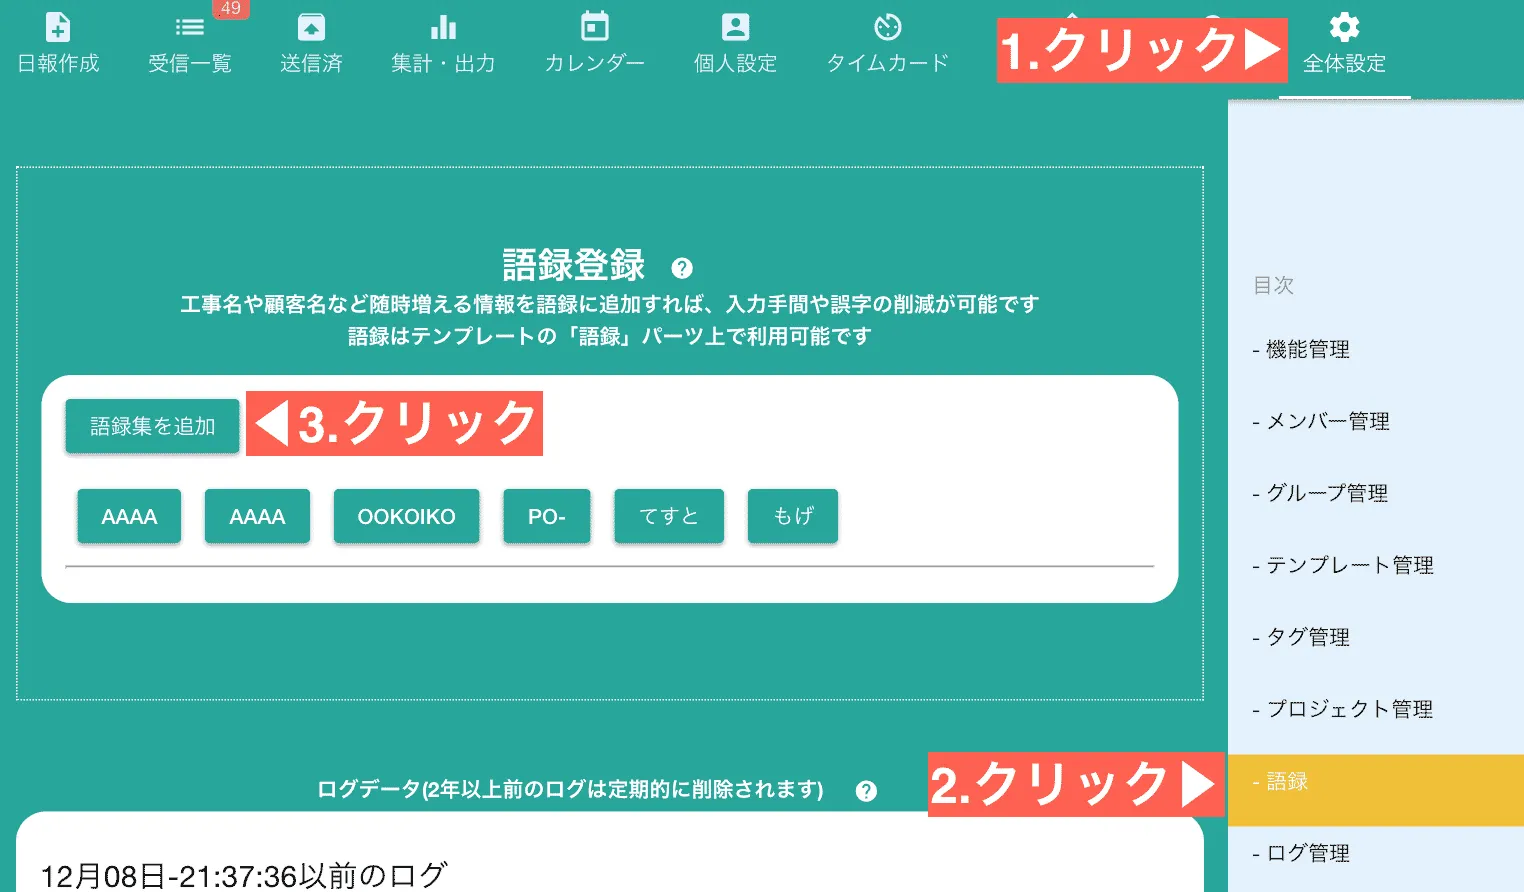
Task: Open the カレンダー calendar icon
Action: pos(594,40)
